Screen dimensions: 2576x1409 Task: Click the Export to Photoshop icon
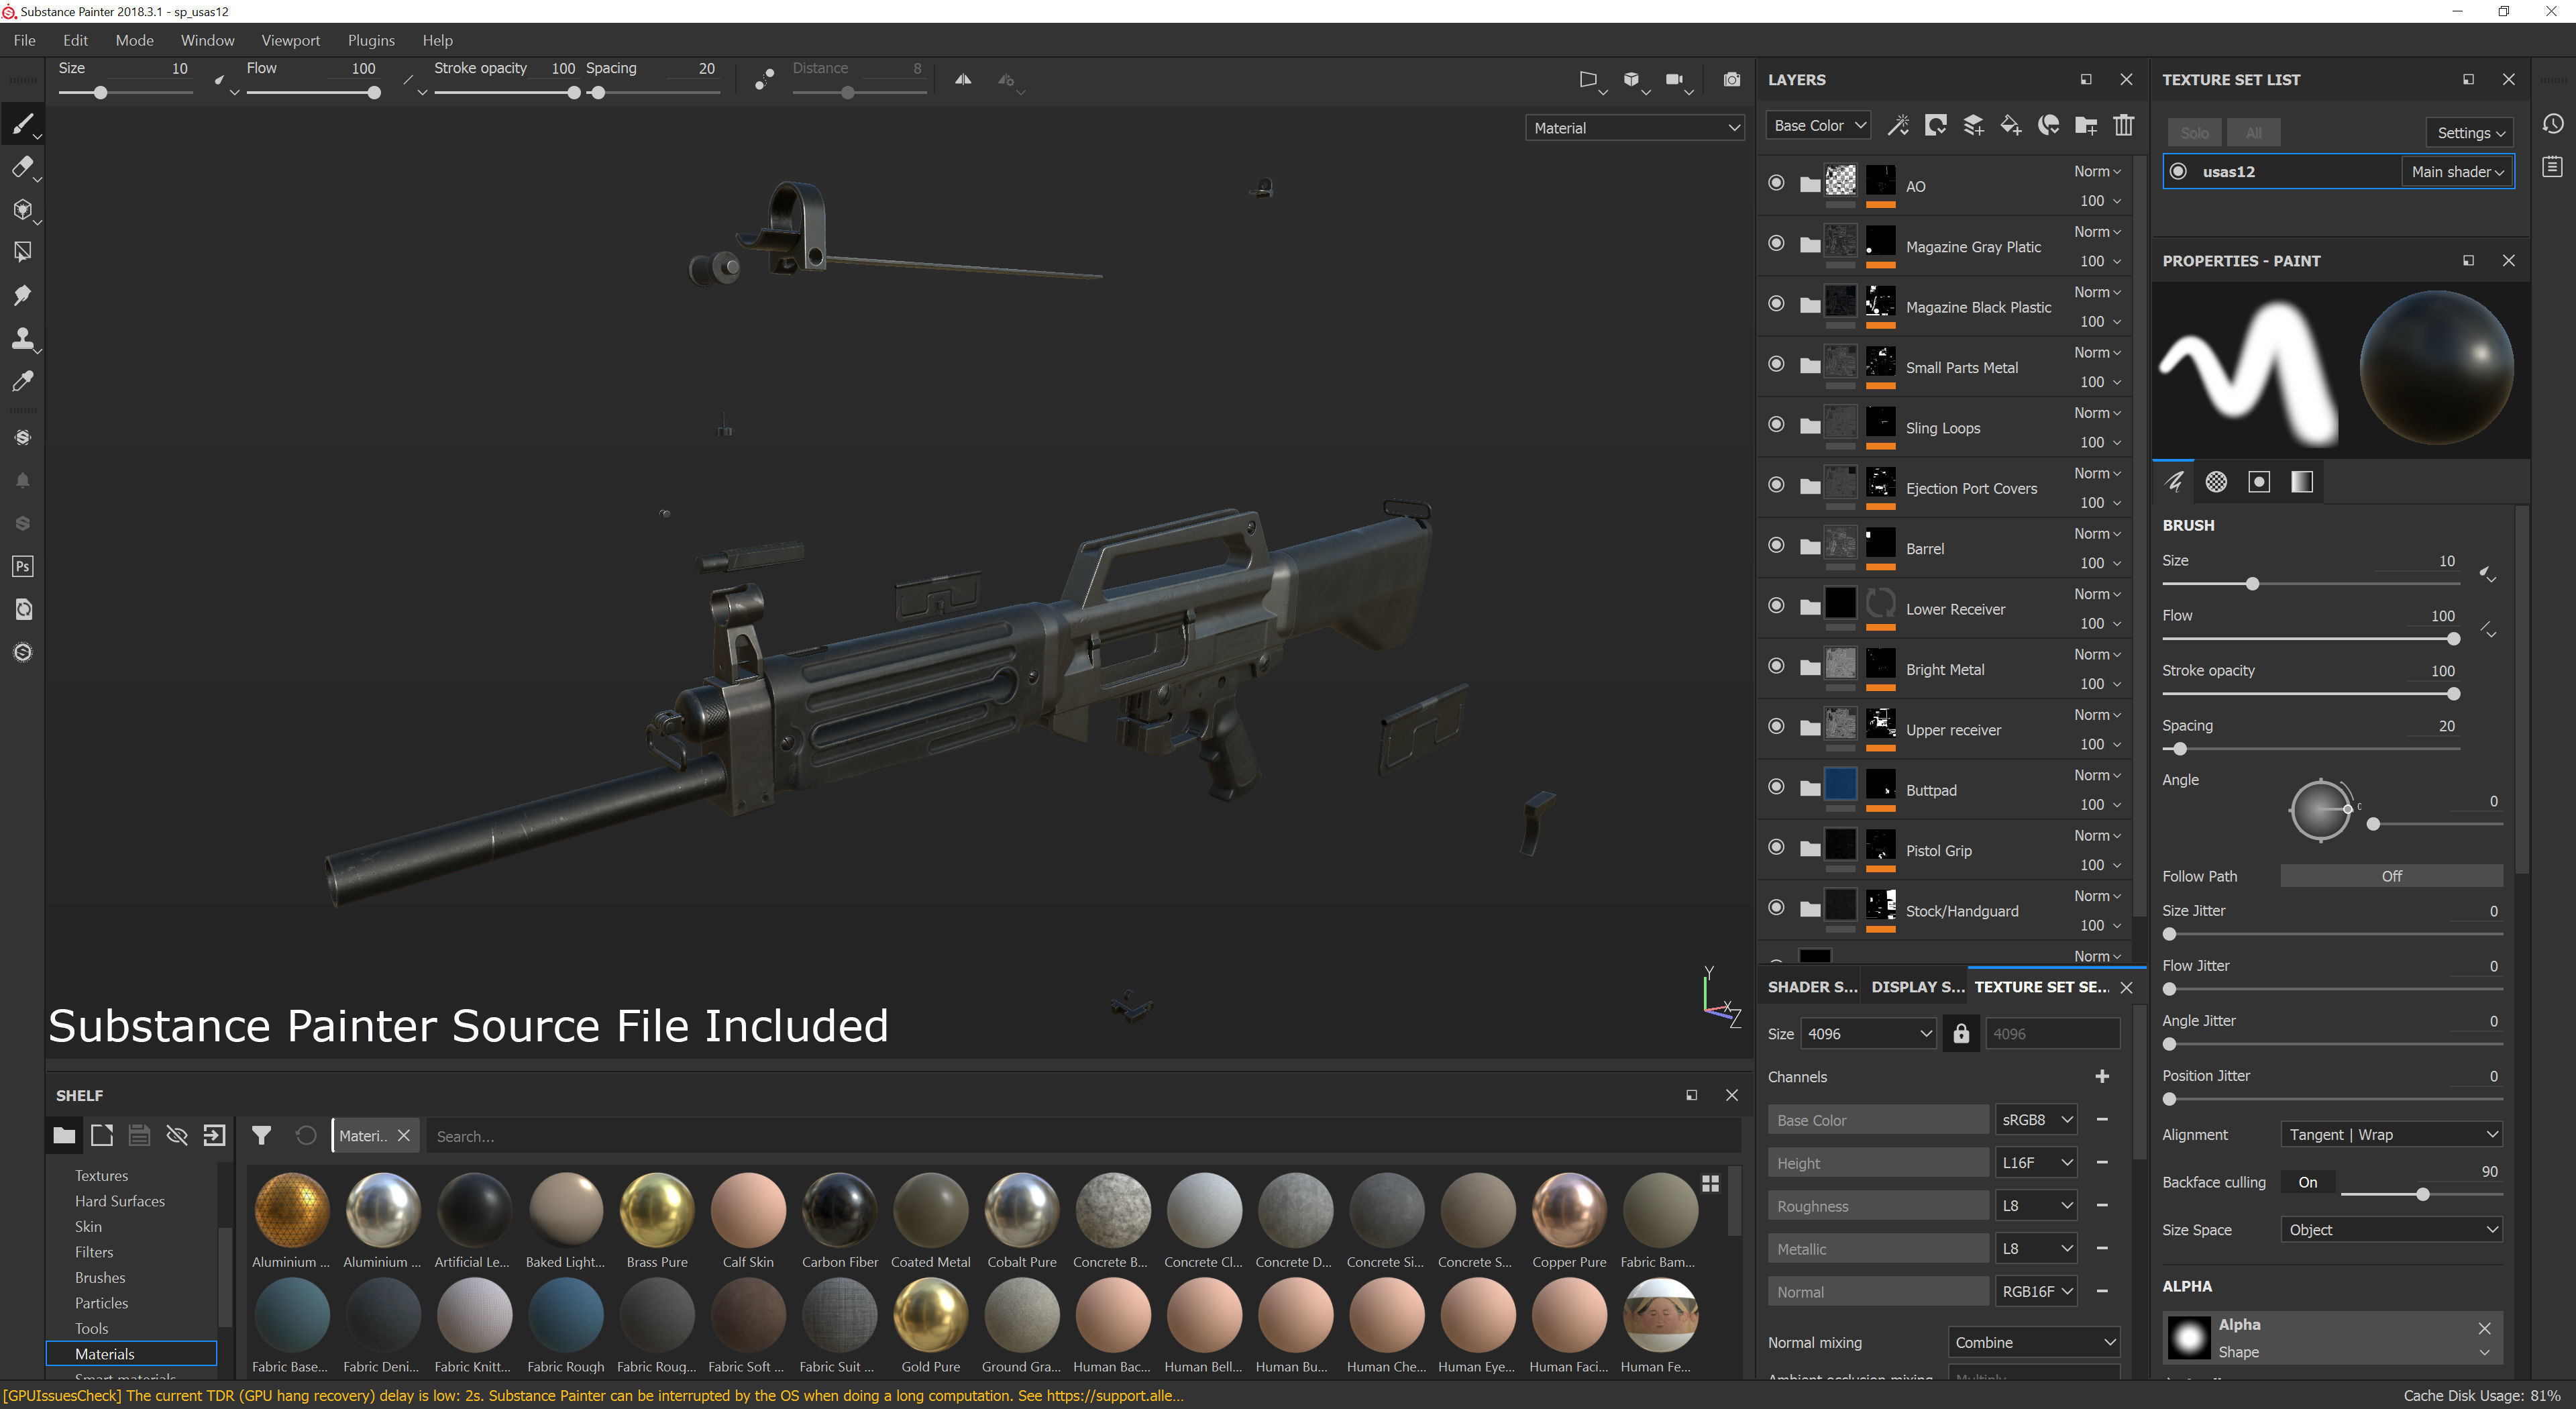[x=22, y=566]
